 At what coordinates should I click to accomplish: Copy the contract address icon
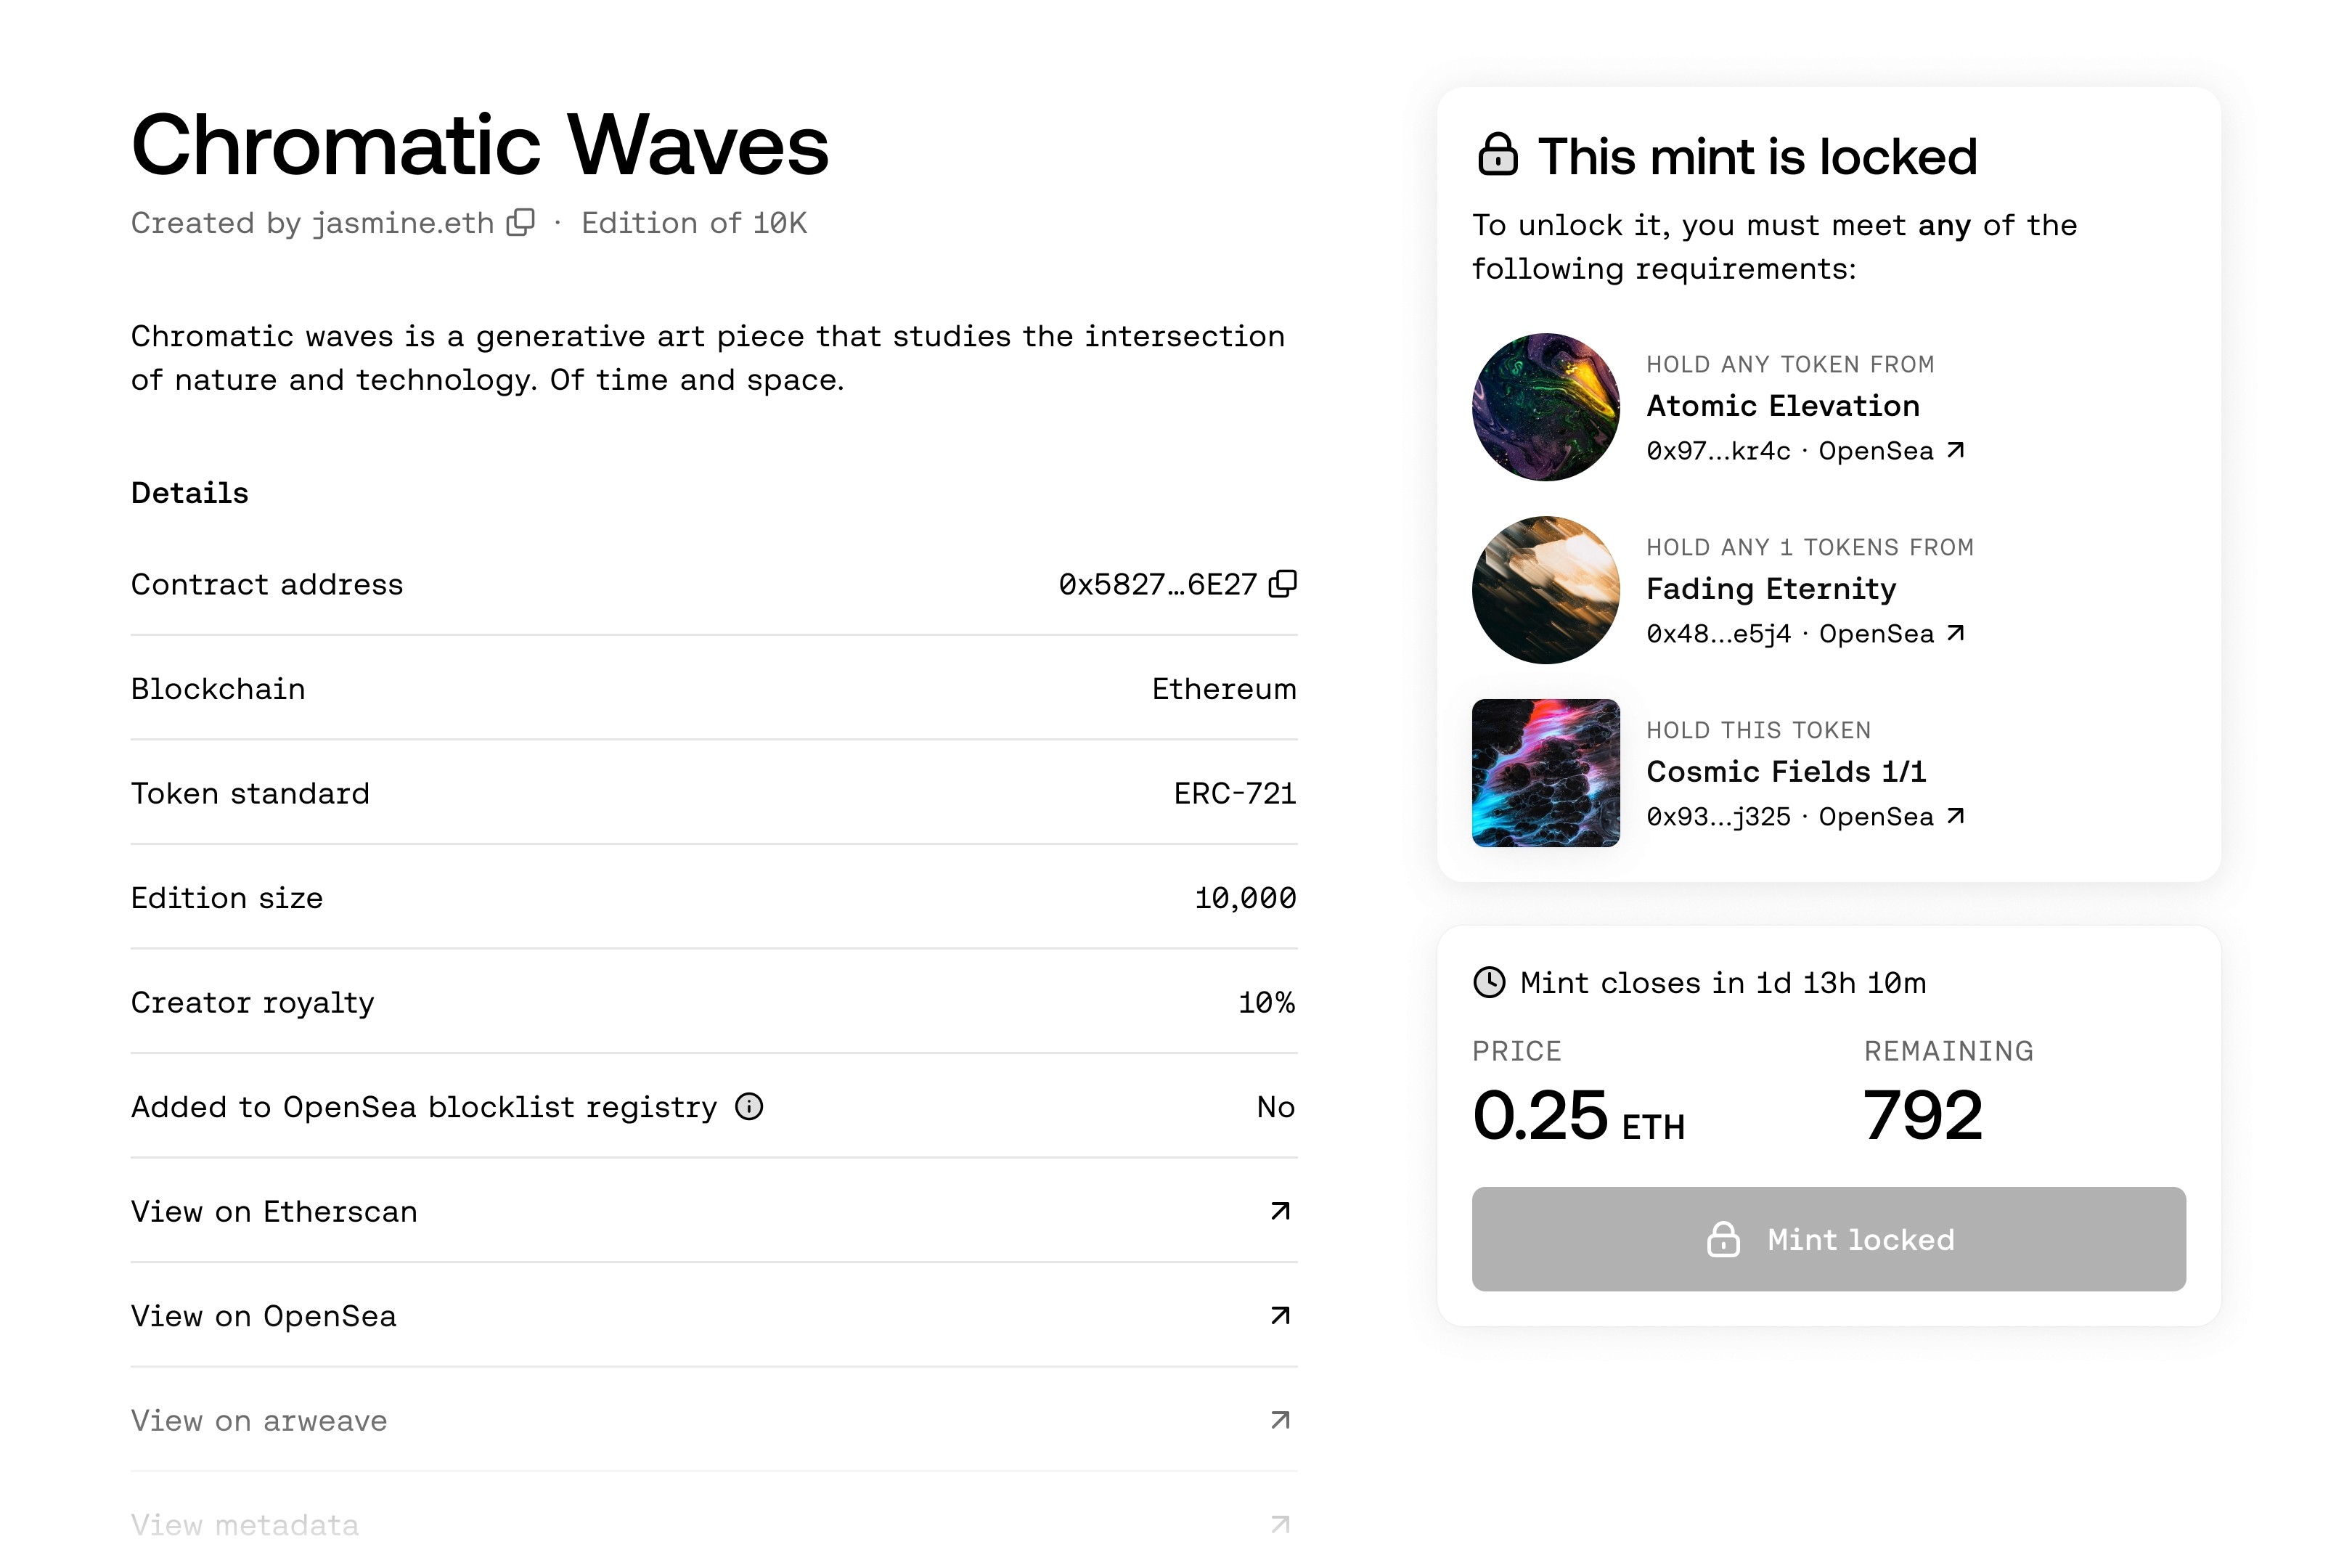tap(1282, 584)
